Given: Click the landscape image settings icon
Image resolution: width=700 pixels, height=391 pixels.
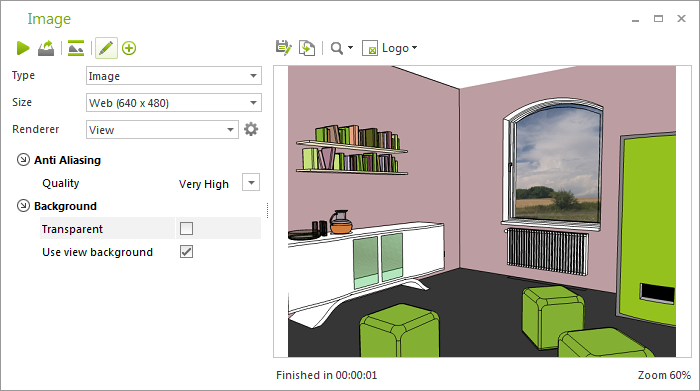Looking at the screenshot, I should point(76,48).
